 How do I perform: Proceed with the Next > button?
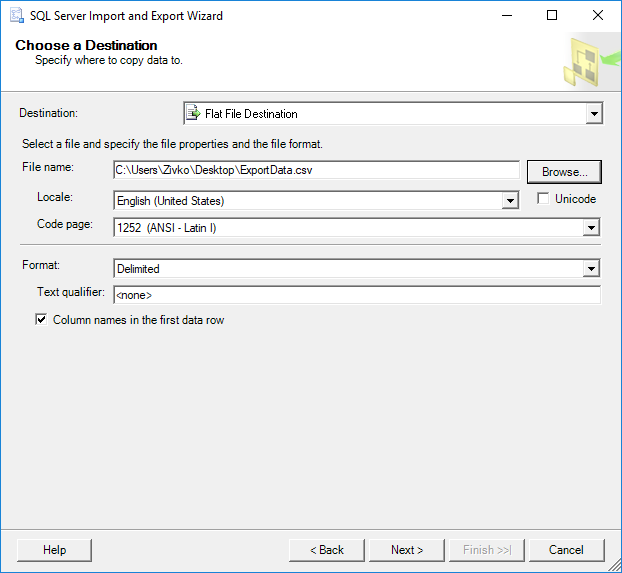(407, 550)
